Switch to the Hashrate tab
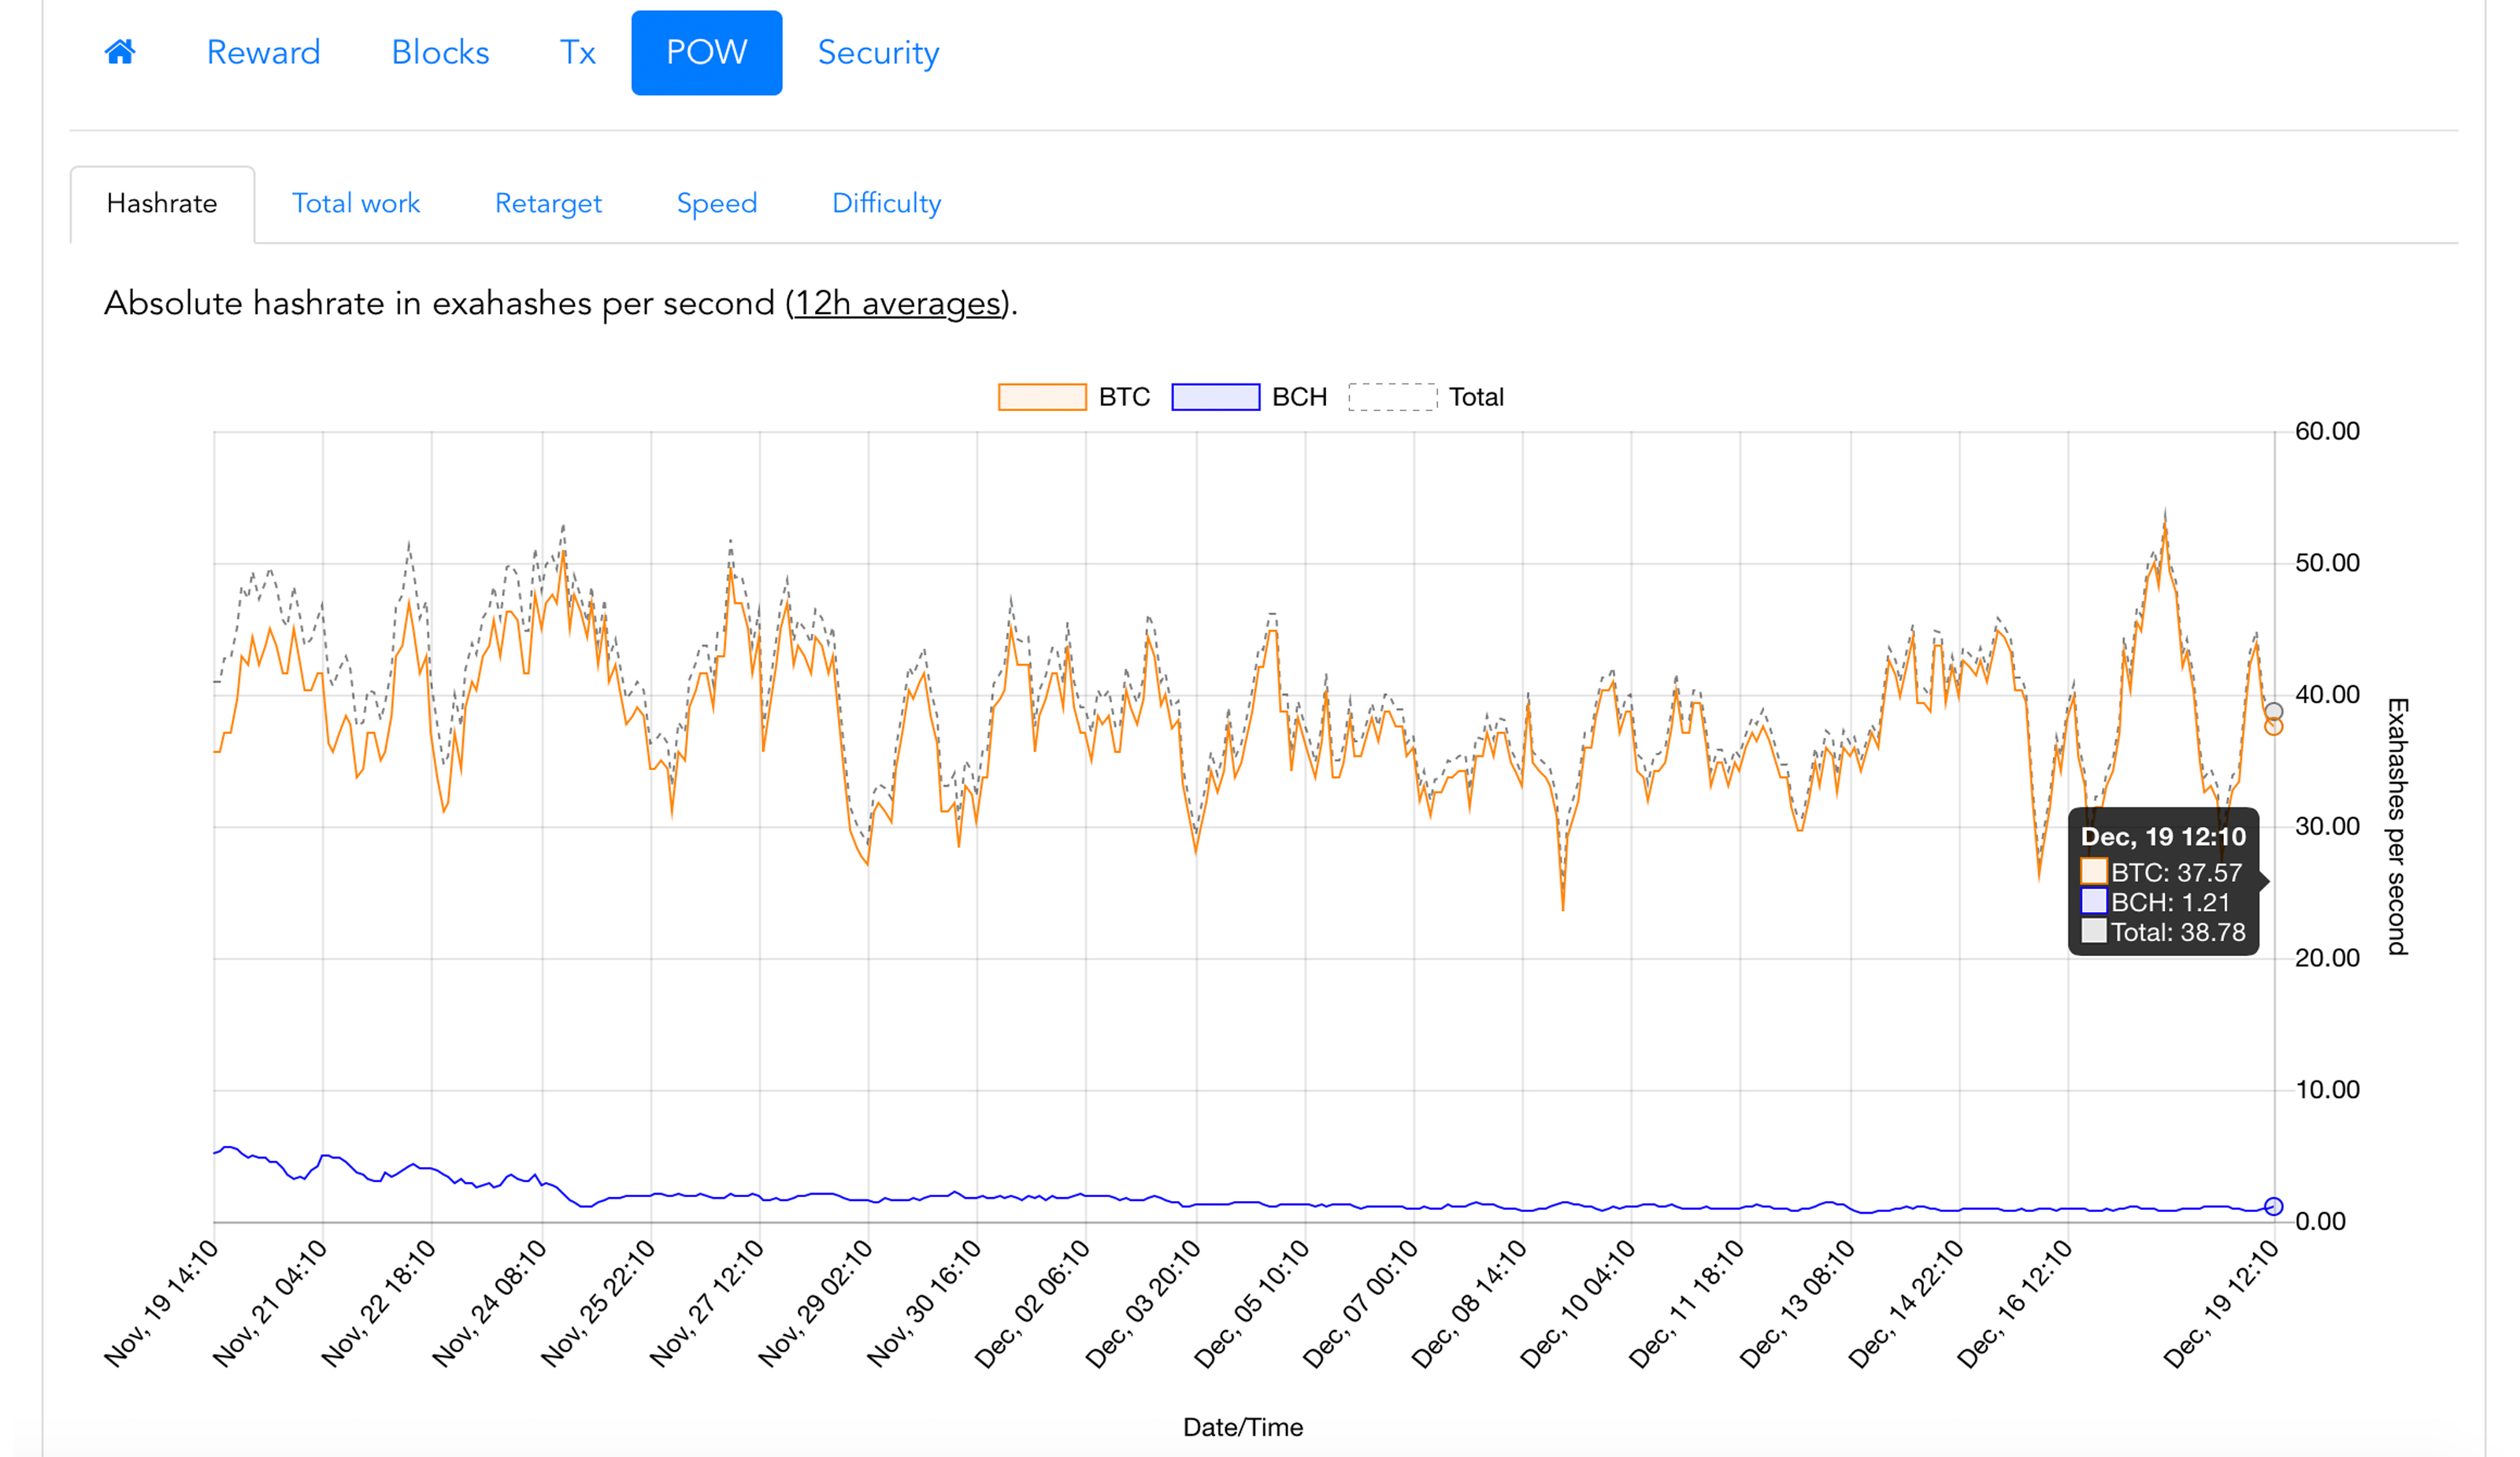Screen dimensions: 2520x1457 pyautogui.click(x=161, y=205)
